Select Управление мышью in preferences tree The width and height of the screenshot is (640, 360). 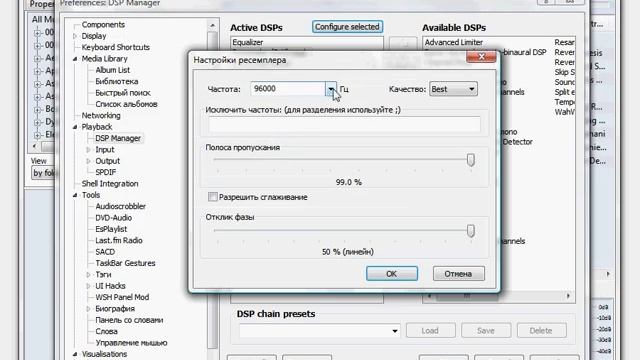tap(131, 343)
